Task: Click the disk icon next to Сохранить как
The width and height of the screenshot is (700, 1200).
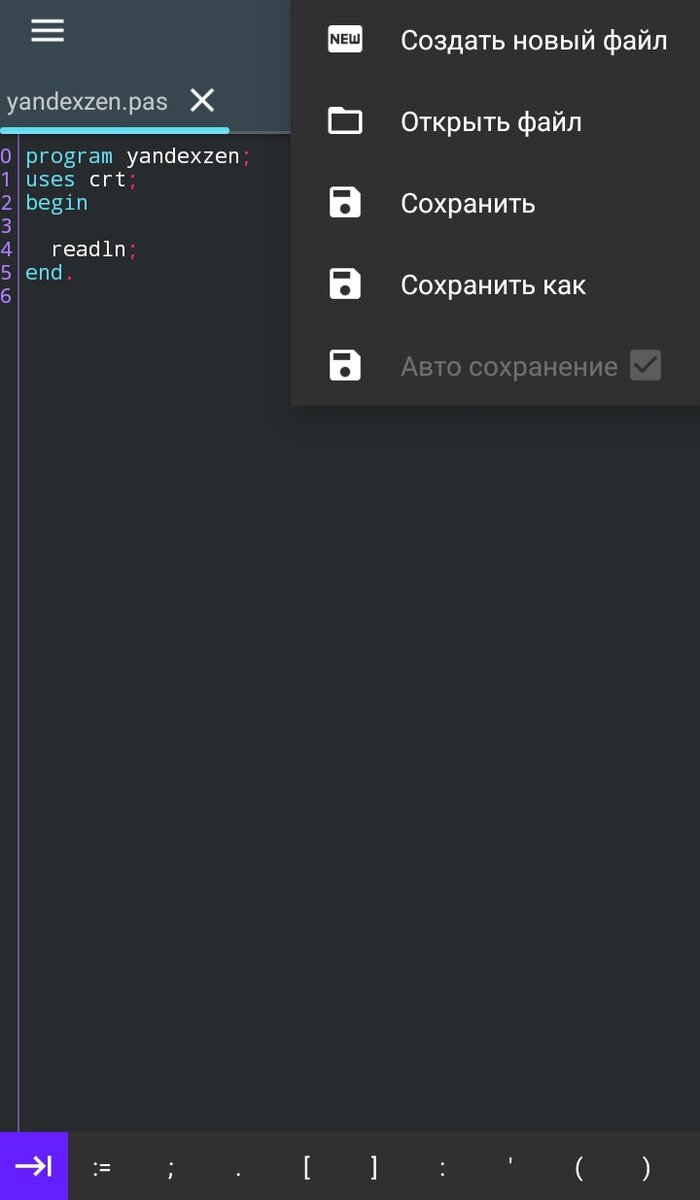Action: tap(345, 284)
